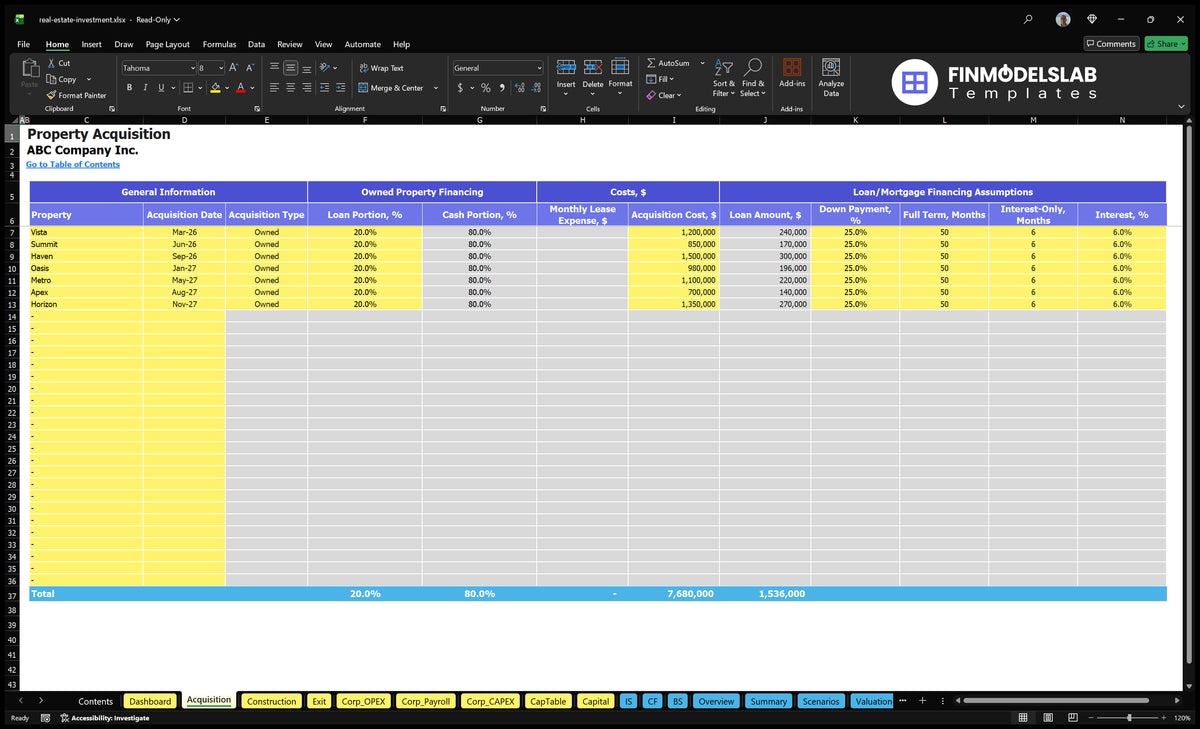The width and height of the screenshot is (1200, 729).
Task: Open Sort & Filter
Action: pos(724,78)
